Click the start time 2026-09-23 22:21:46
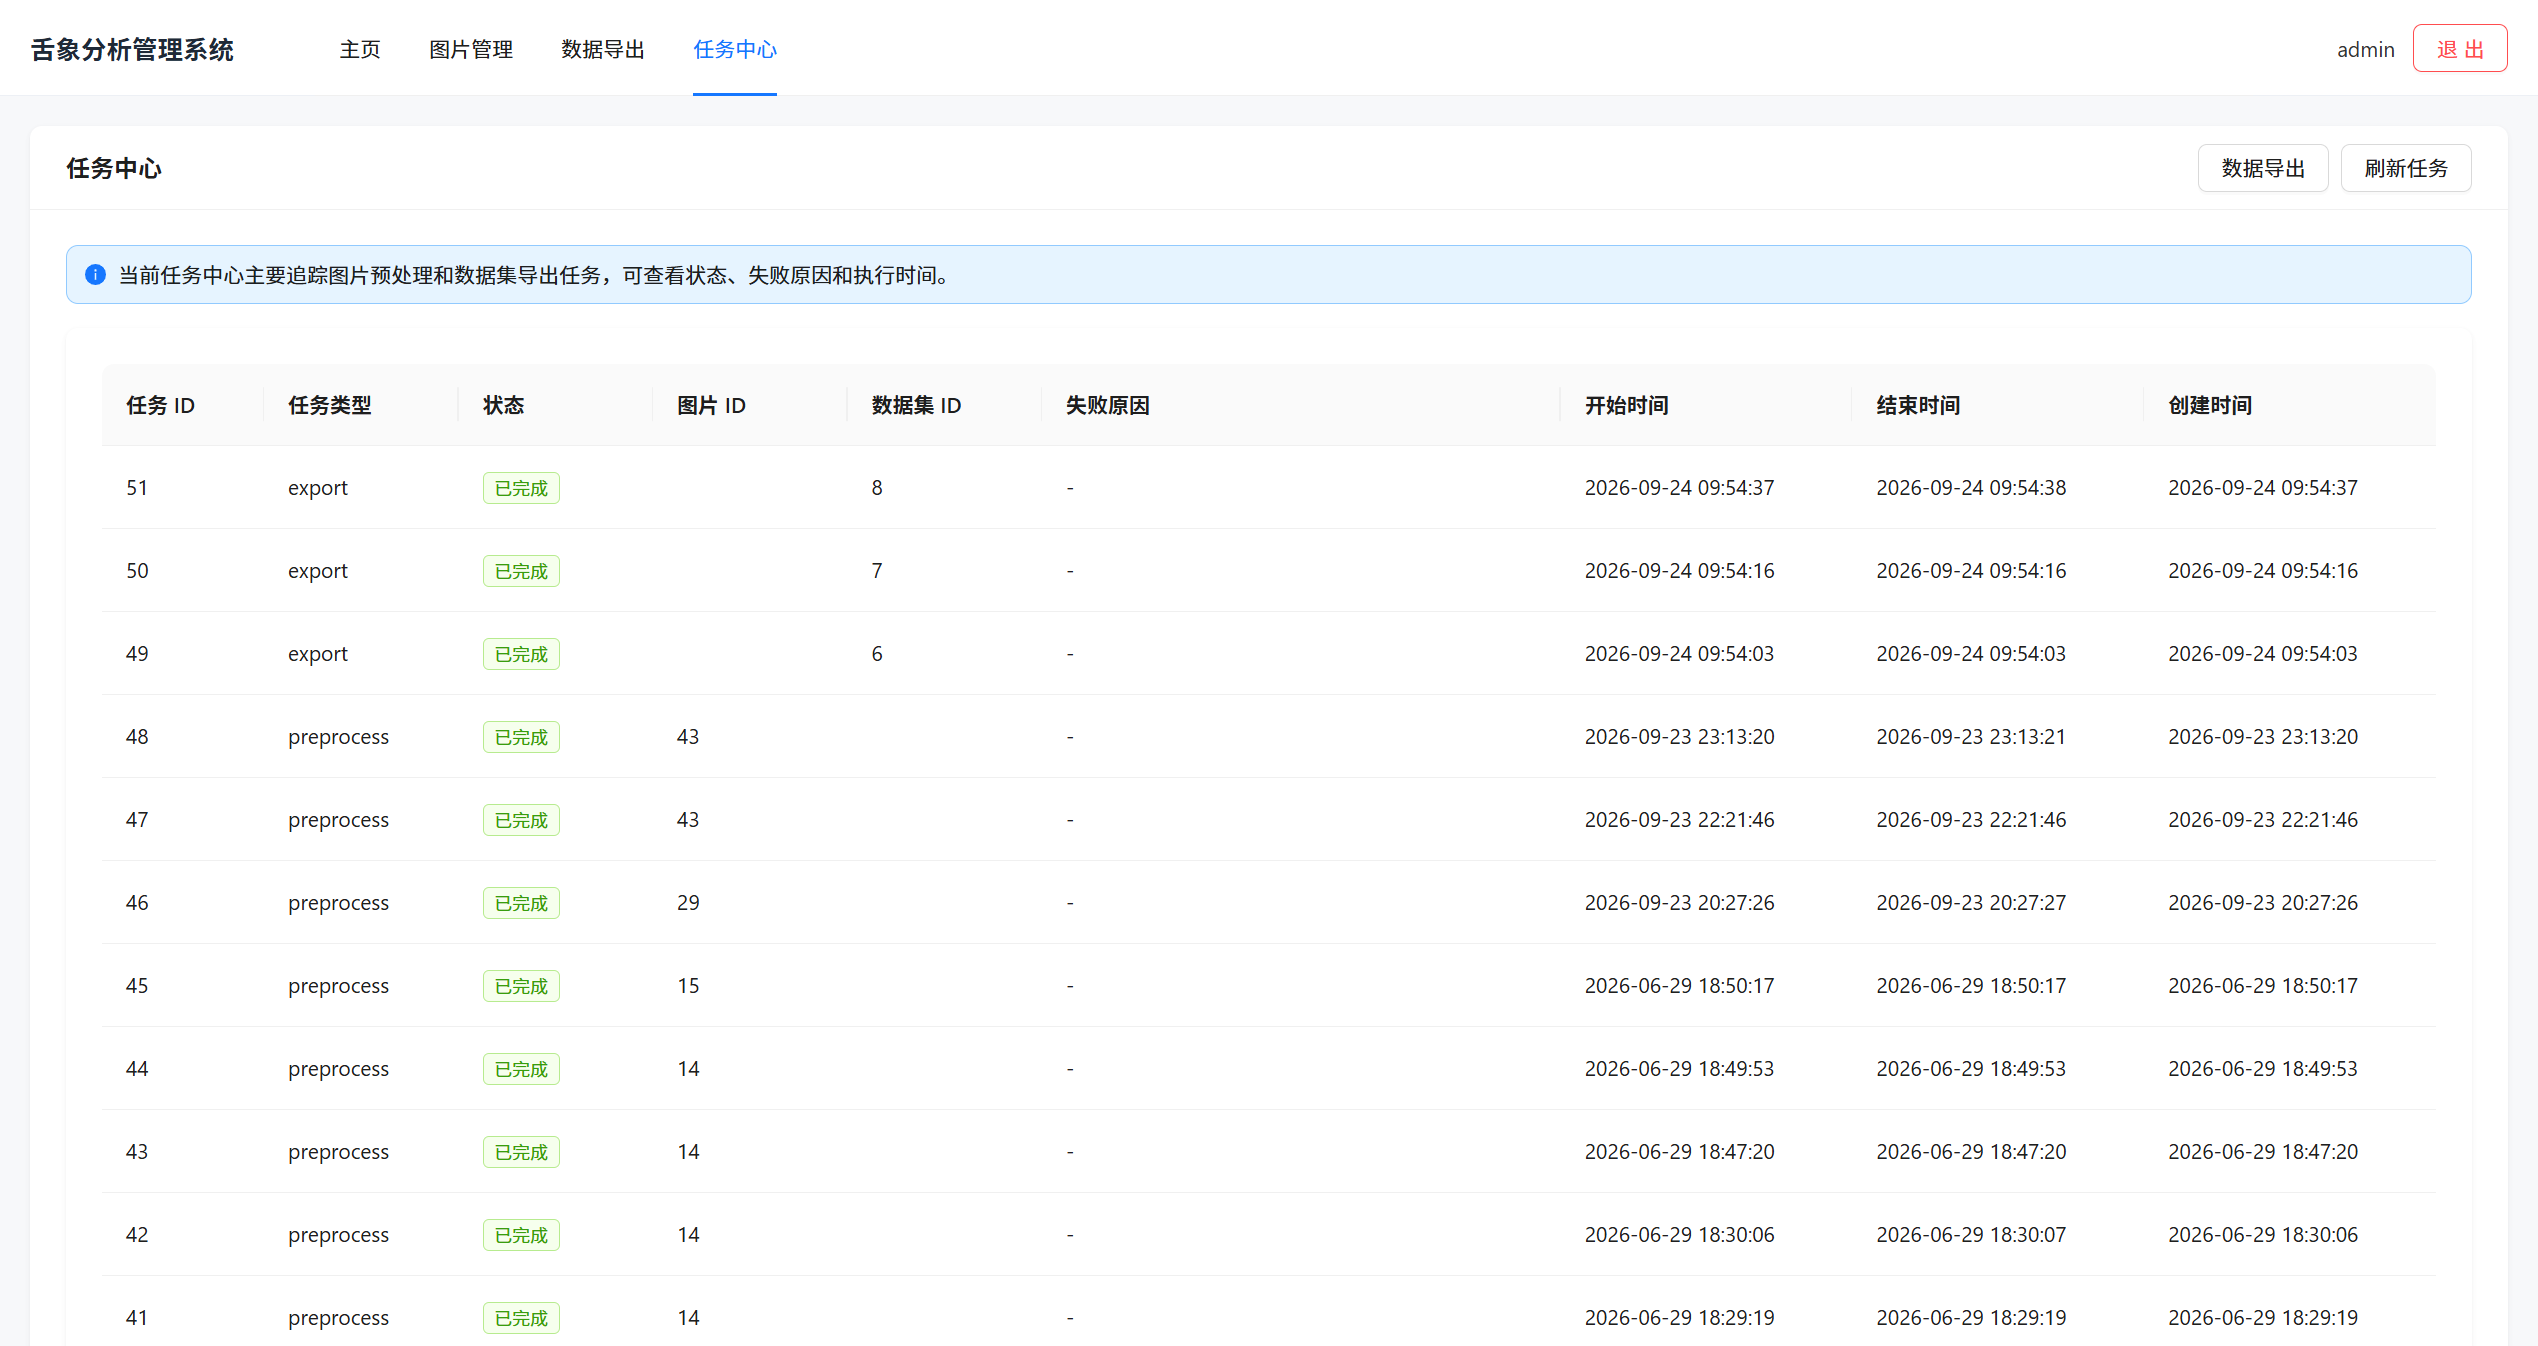Image resolution: width=2538 pixels, height=1346 pixels. [x=1680, y=820]
